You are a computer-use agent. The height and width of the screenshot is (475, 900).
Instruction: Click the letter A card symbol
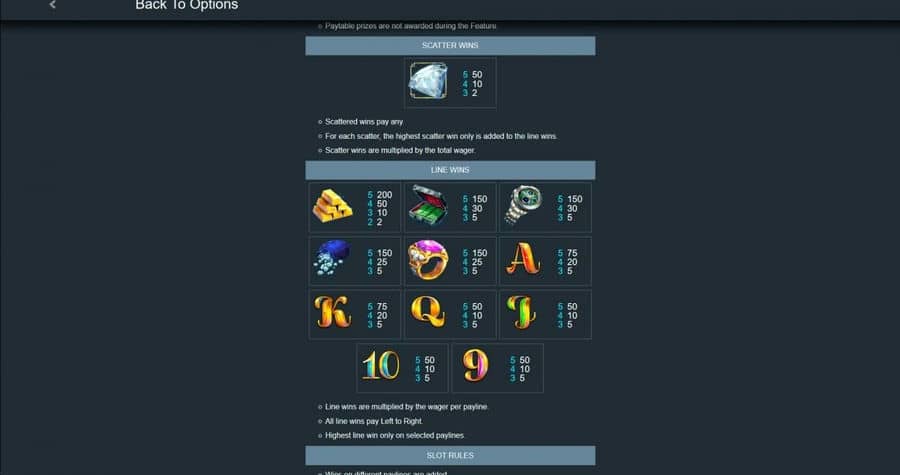click(523, 259)
